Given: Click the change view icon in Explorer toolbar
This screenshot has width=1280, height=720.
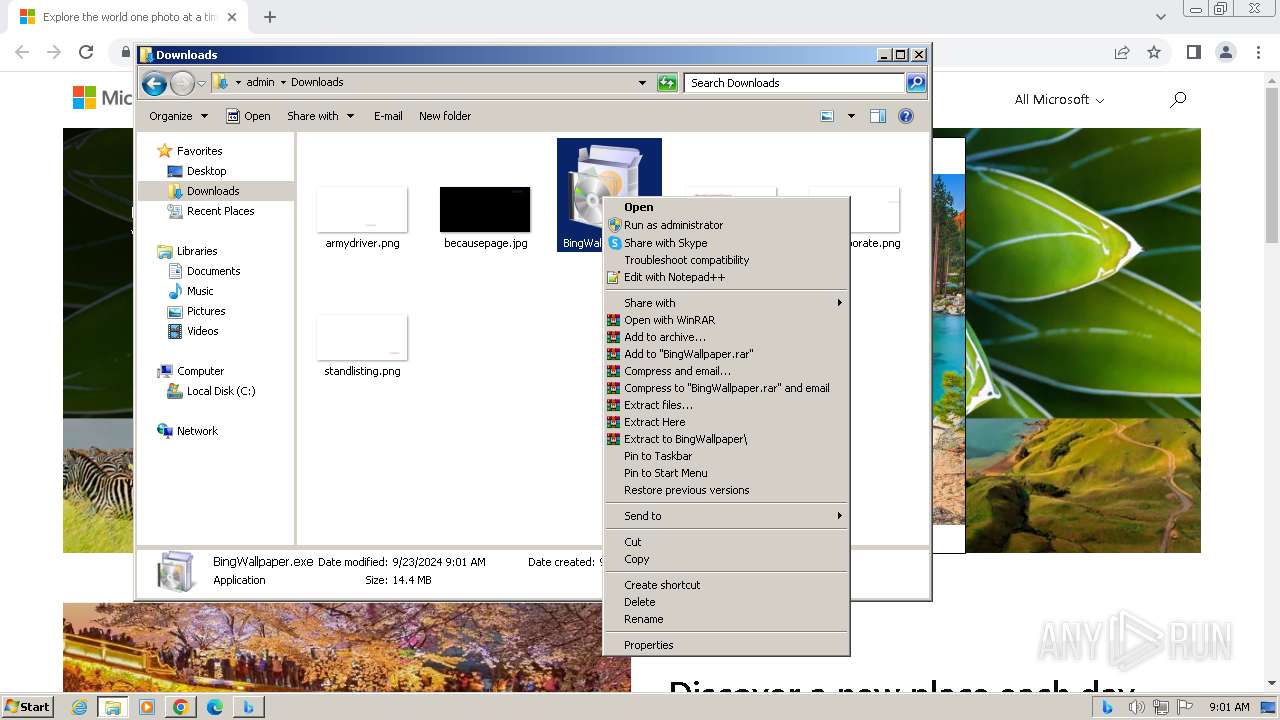Looking at the screenshot, I should click(827, 116).
